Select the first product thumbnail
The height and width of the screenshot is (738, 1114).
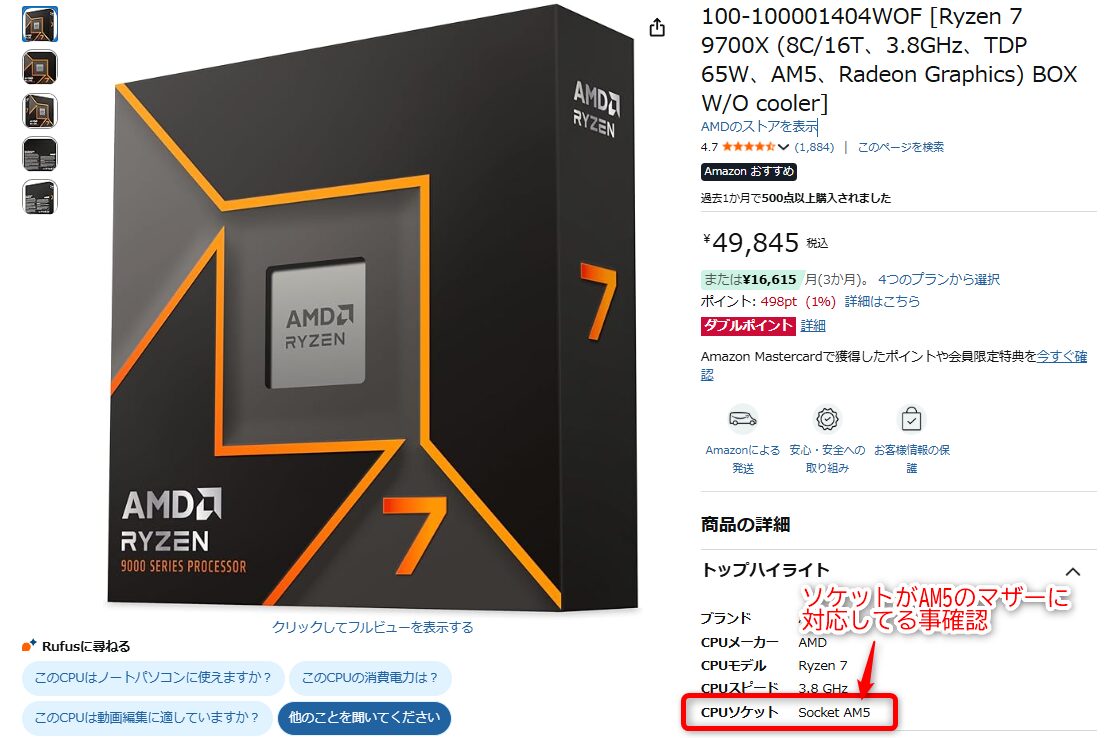click(40, 24)
